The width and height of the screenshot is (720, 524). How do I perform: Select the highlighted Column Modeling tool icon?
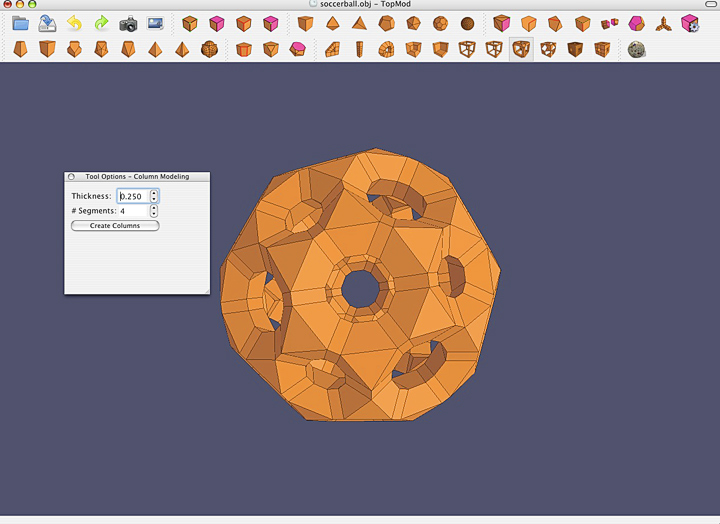coord(520,49)
